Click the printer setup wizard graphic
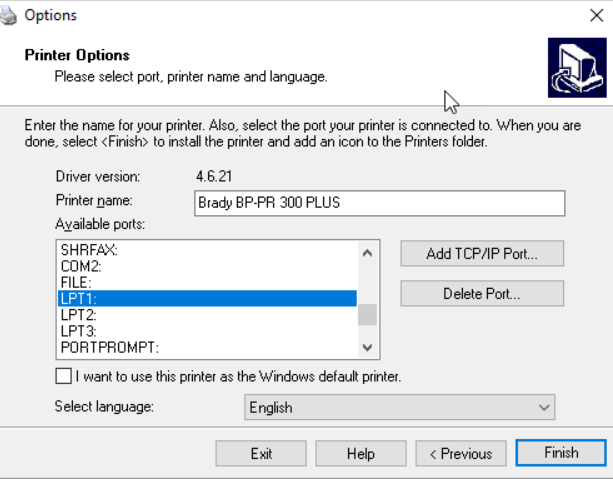The image size is (613, 479). (577, 68)
